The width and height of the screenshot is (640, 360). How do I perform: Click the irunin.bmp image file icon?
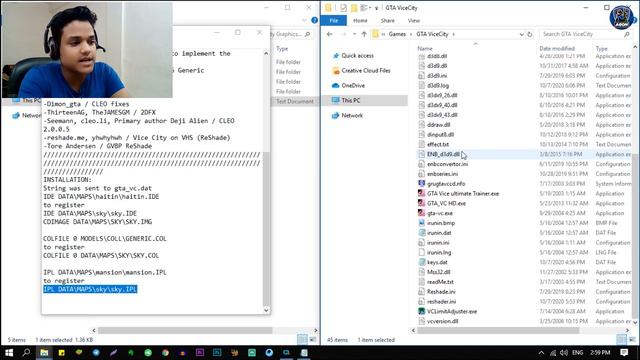pyautogui.click(x=422, y=223)
